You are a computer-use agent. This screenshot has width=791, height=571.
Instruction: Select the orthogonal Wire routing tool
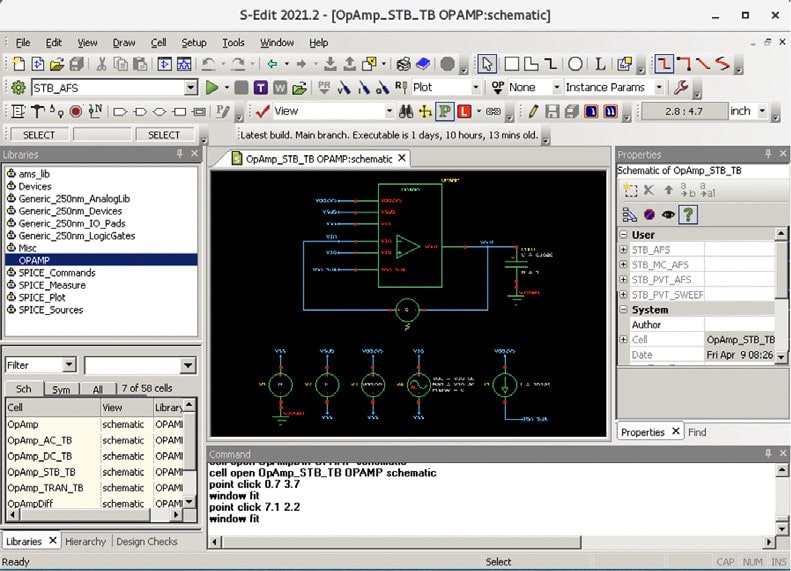663,64
